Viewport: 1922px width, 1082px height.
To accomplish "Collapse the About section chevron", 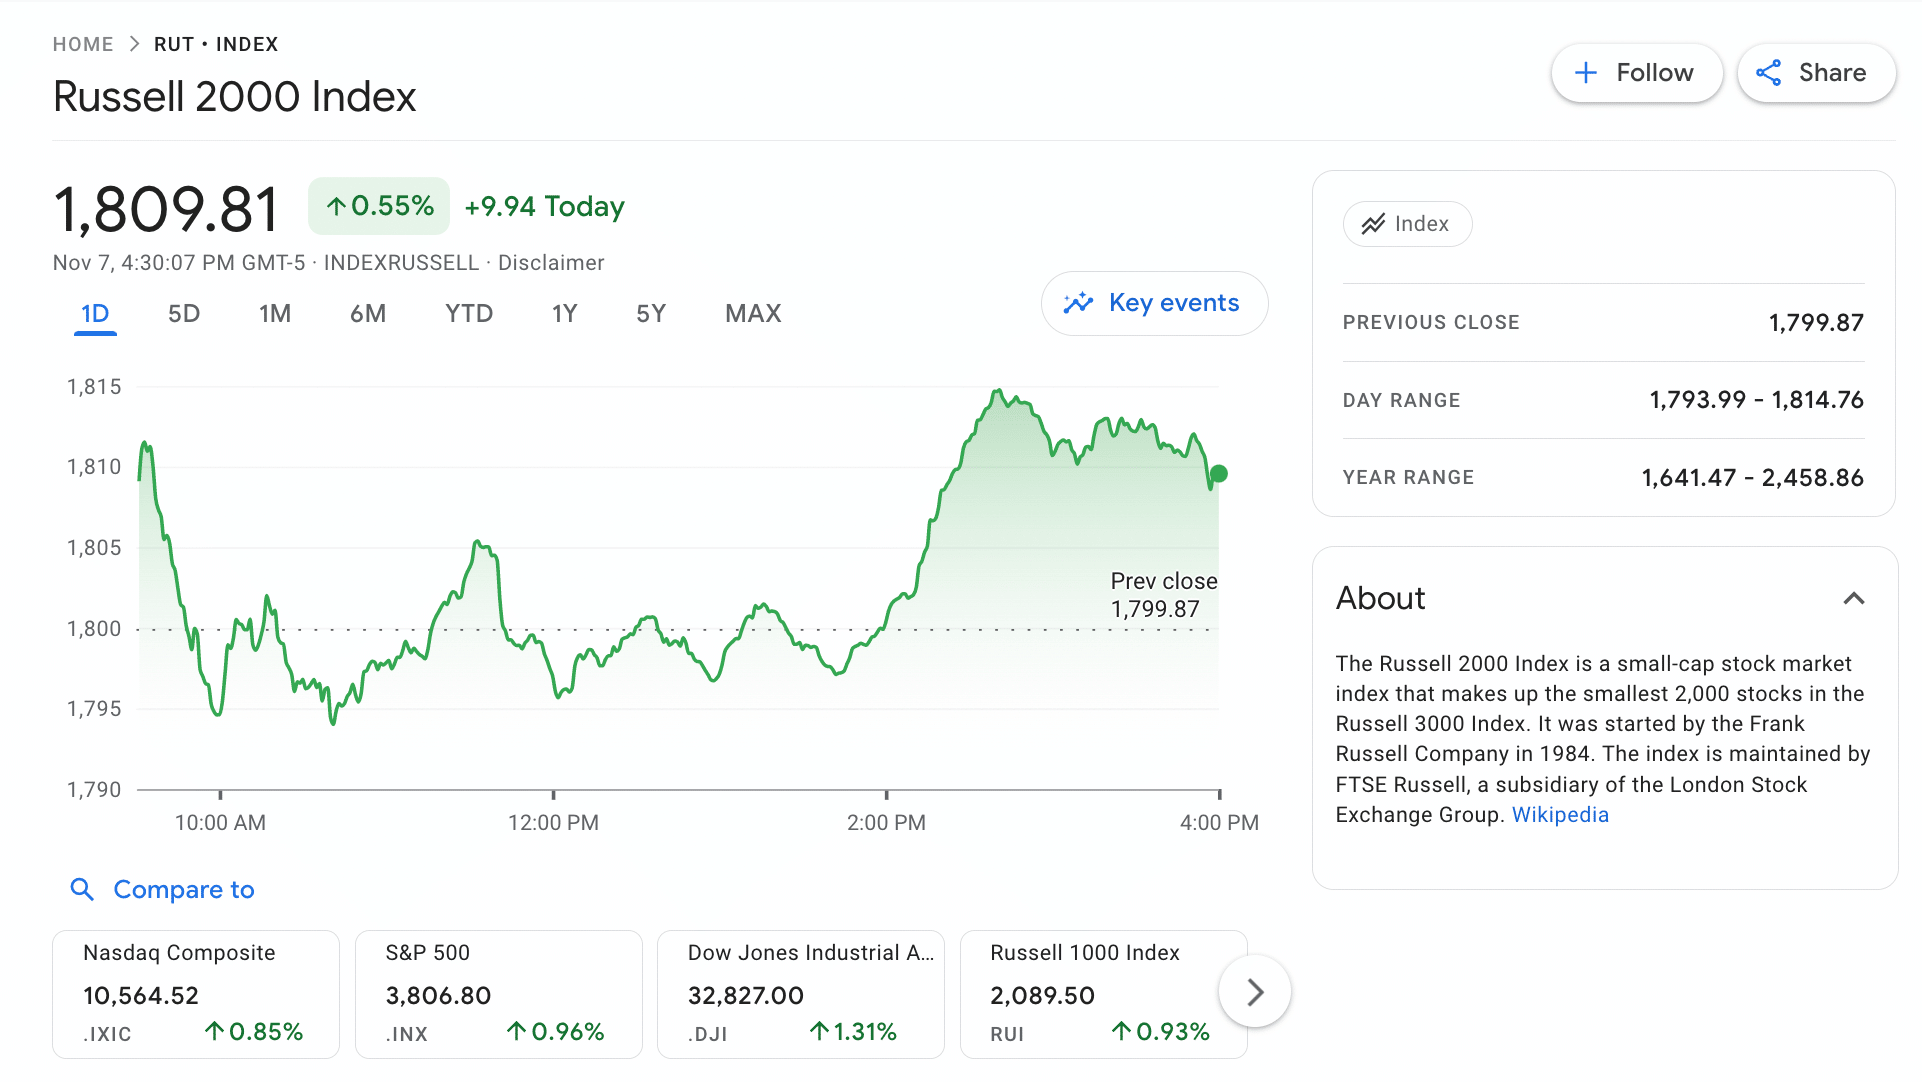I will (1853, 598).
